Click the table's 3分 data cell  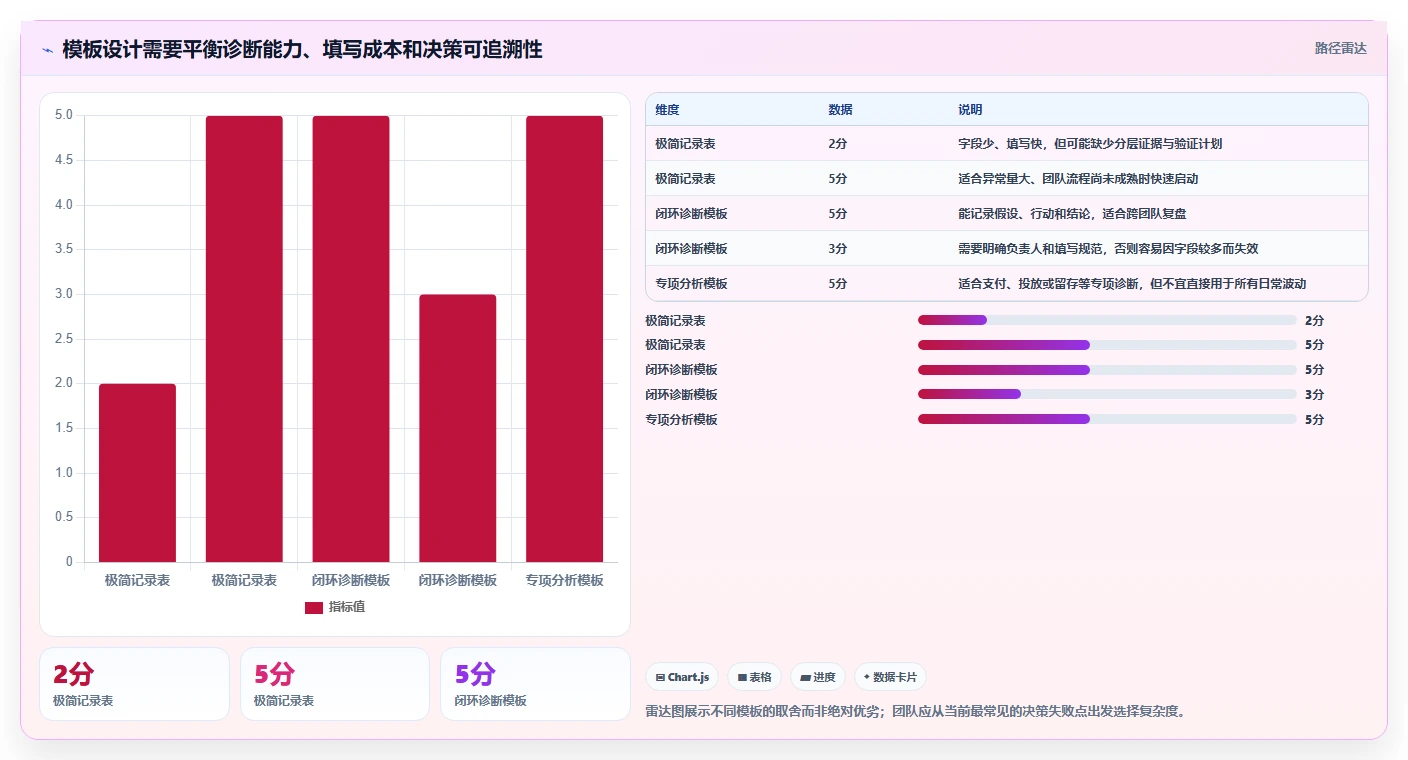click(838, 249)
